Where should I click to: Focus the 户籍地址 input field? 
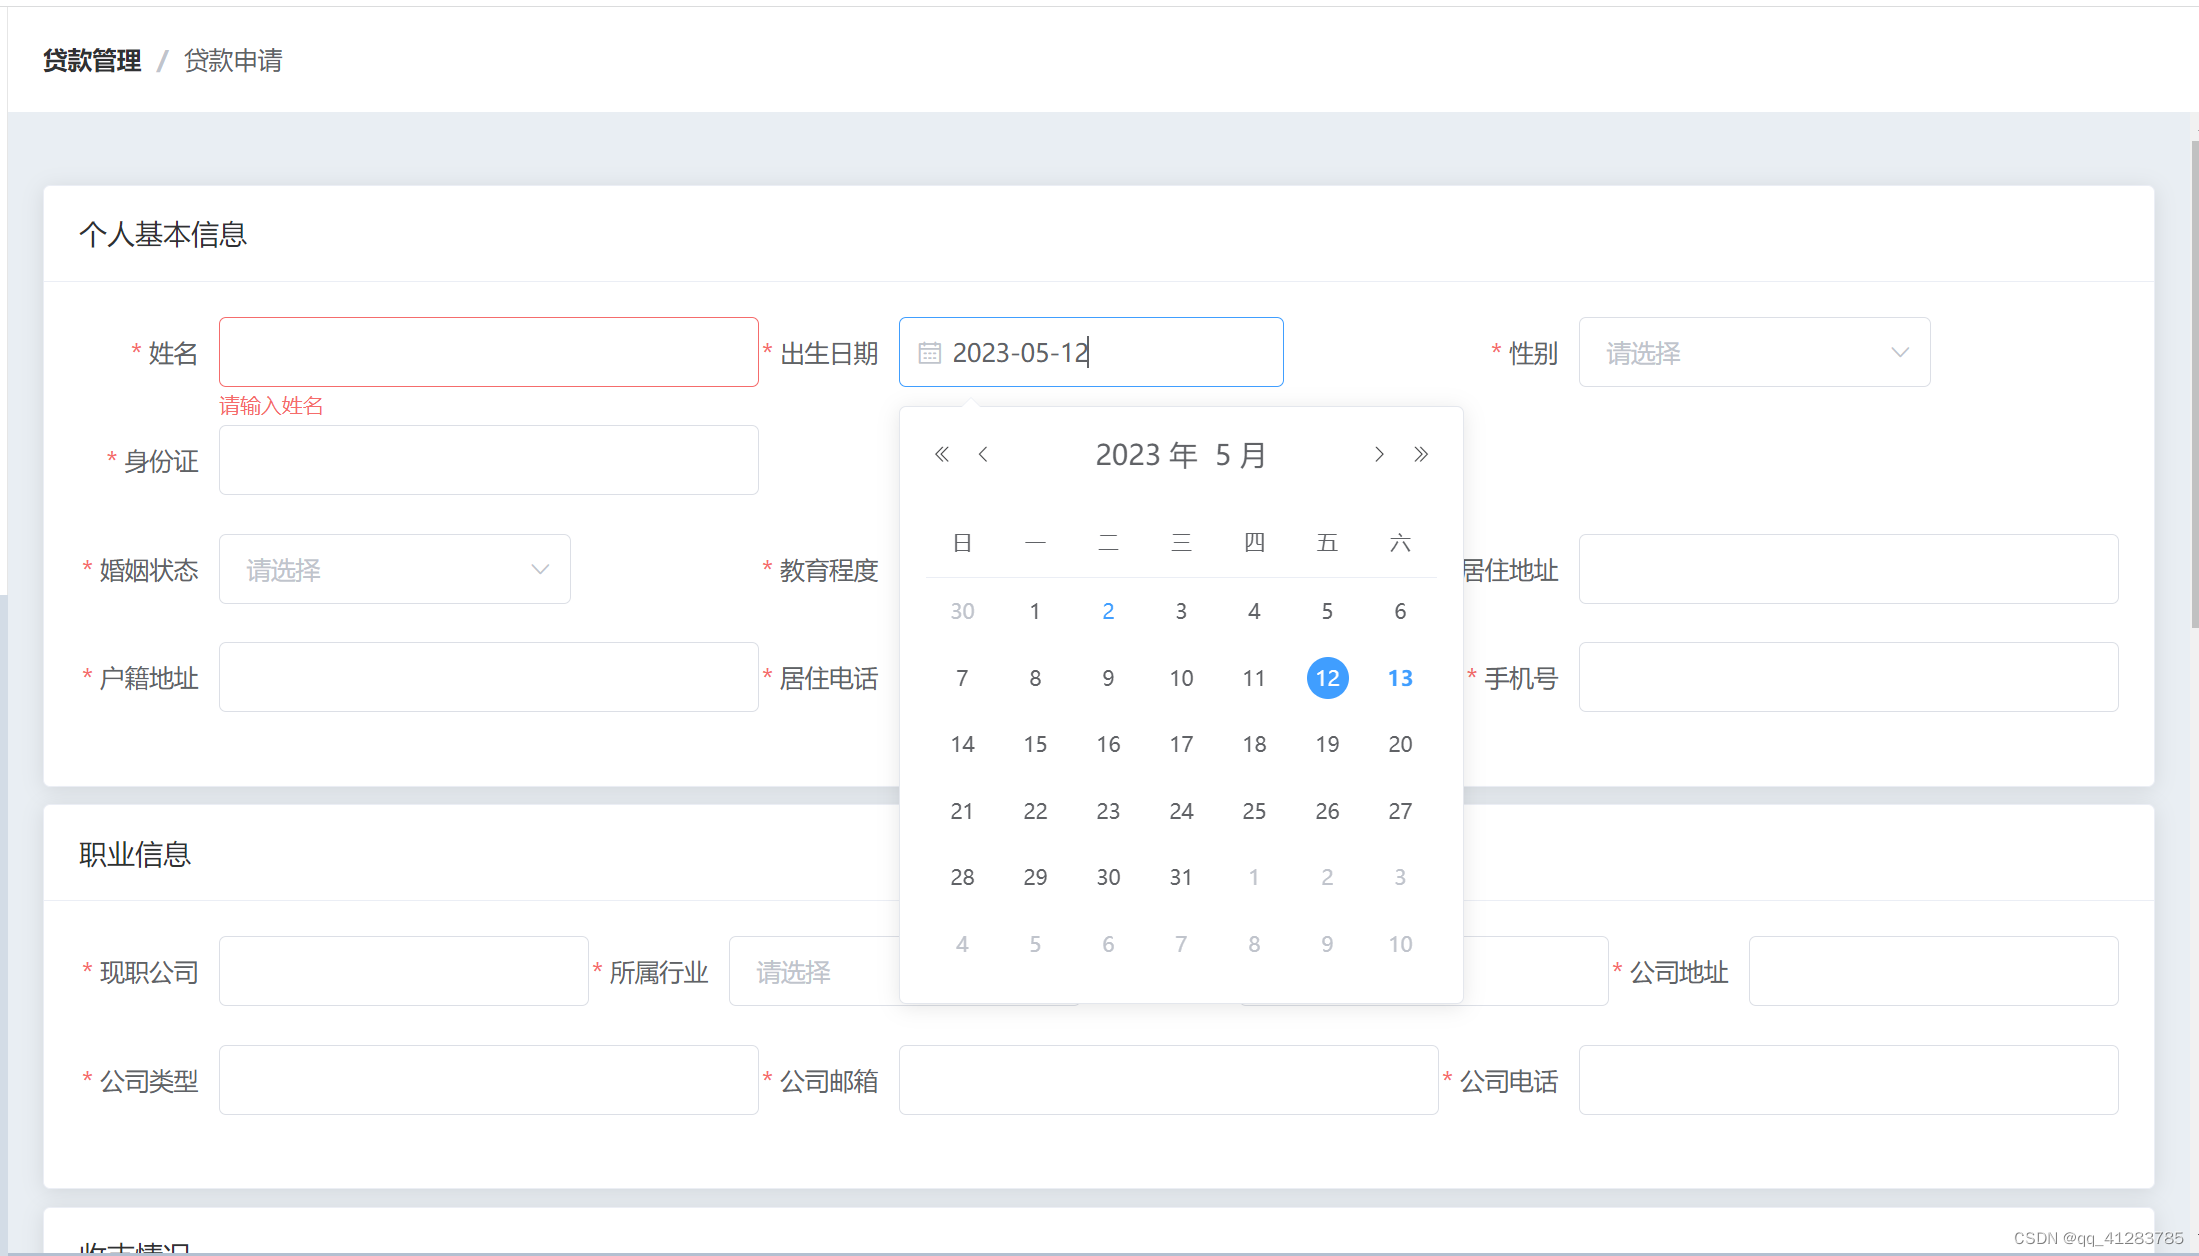click(x=489, y=677)
